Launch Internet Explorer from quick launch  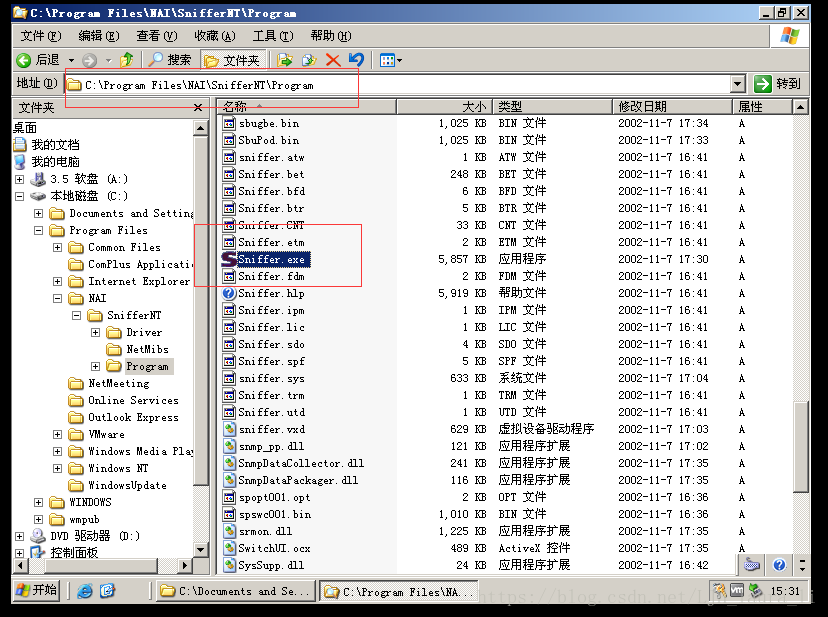coord(84,591)
